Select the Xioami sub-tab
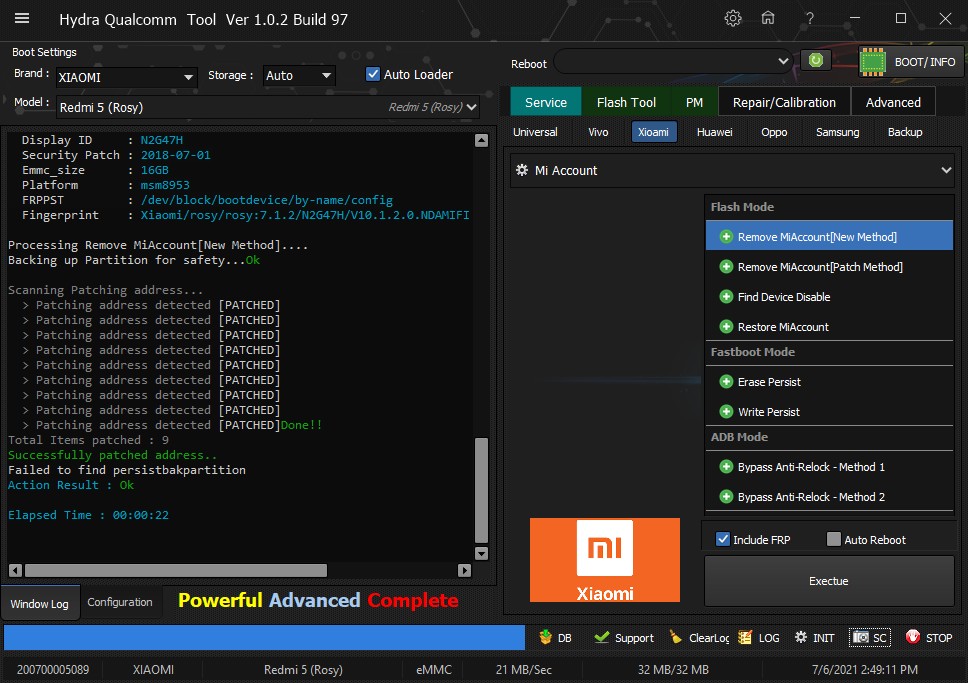Image resolution: width=968 pixels, height=683 pixels. tap(653, 132)
